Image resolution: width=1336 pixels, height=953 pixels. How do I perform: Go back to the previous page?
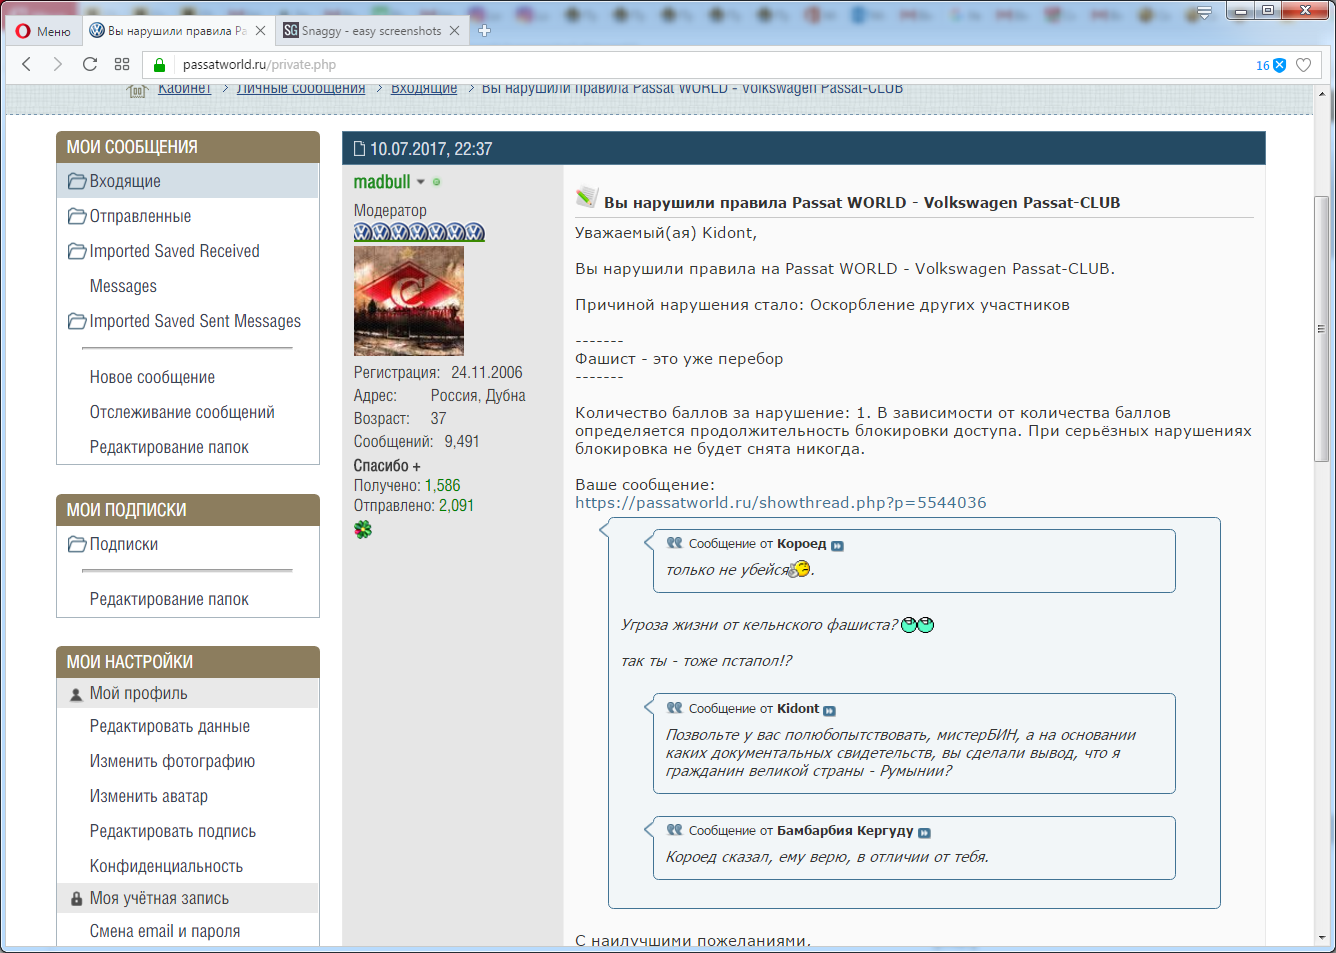click(x=27, y=64)
